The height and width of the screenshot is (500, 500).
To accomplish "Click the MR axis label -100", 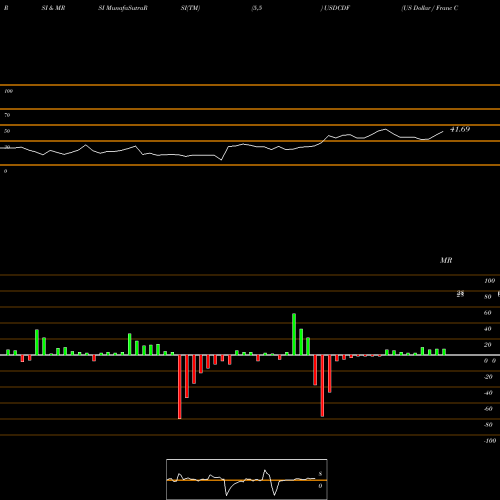I will tap(490, 441).
